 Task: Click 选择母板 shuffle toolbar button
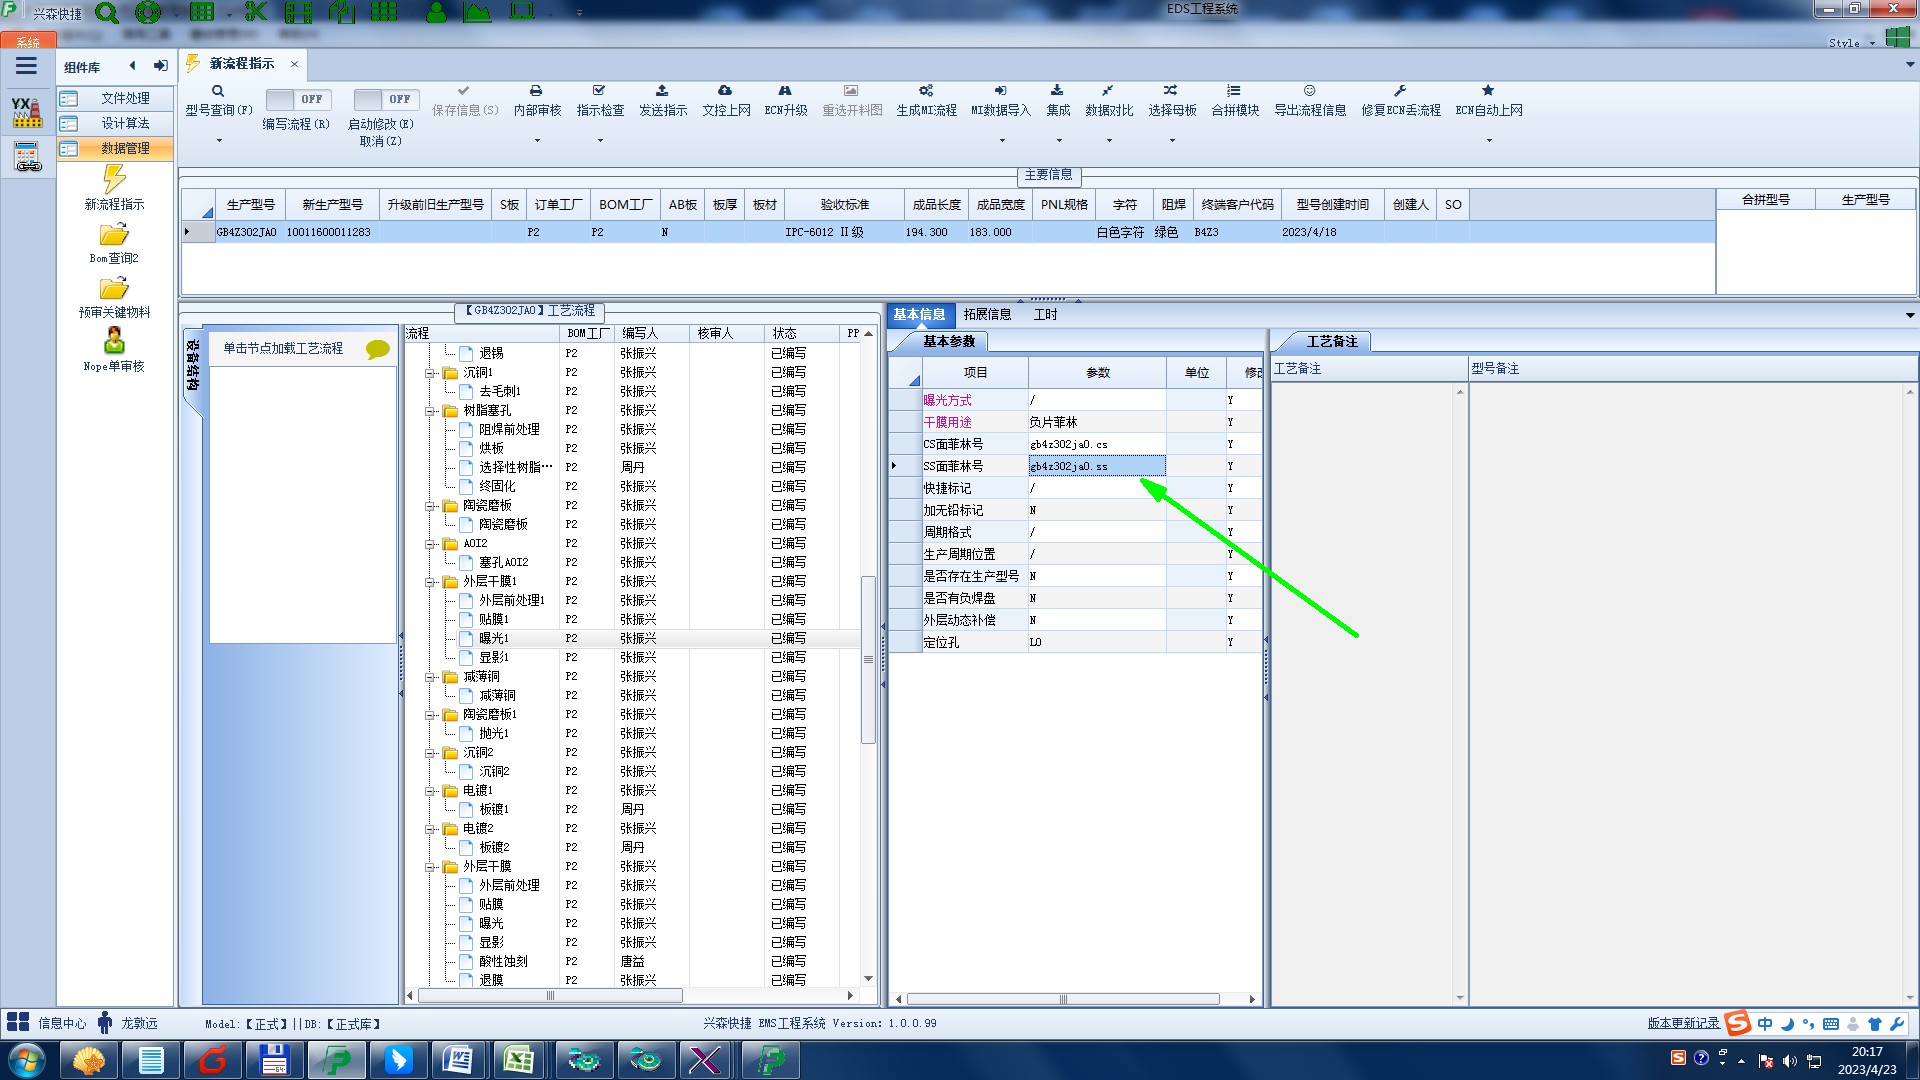tap(1172, 100)
